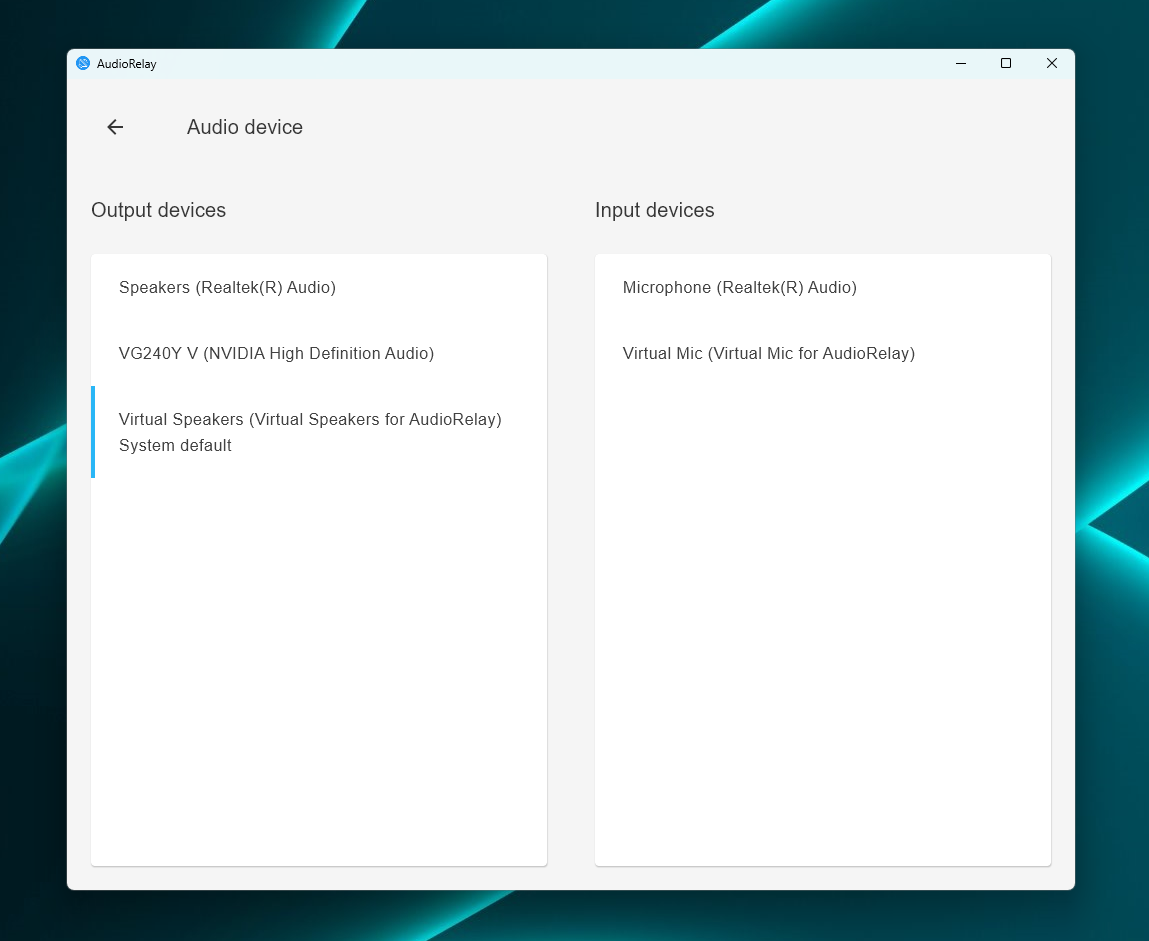
Task: Go back using the arrow icon
Action: click(x=115, y=127)
